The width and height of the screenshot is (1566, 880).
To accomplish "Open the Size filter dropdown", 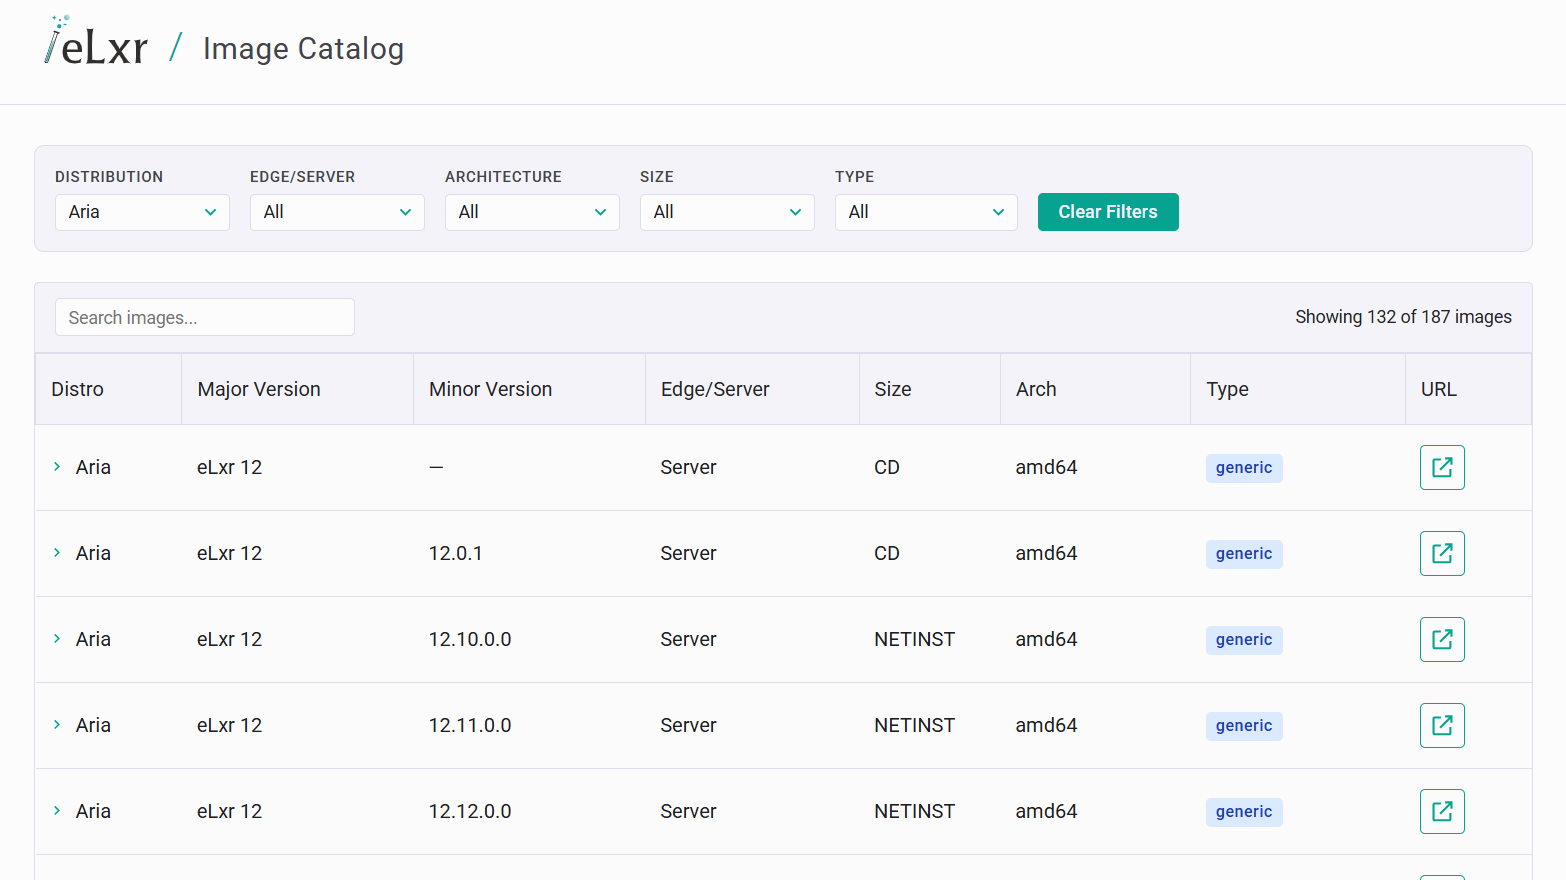I will click(727, 212).
